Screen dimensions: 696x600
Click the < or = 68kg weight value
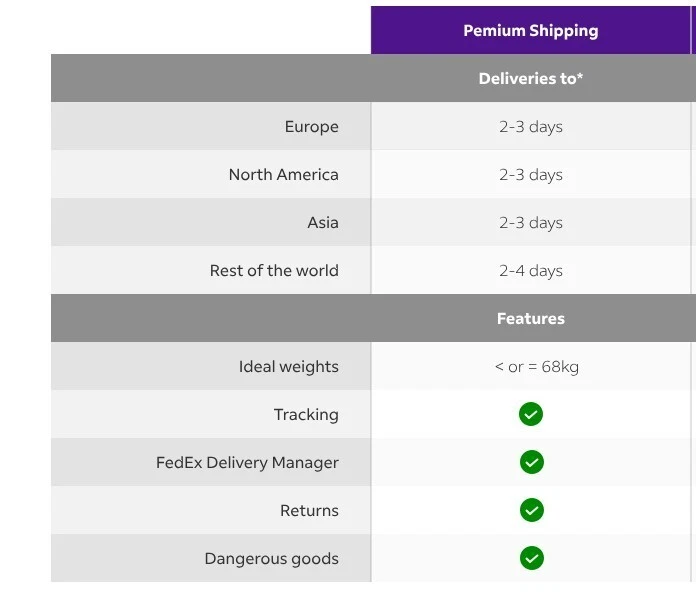[536, 366]
